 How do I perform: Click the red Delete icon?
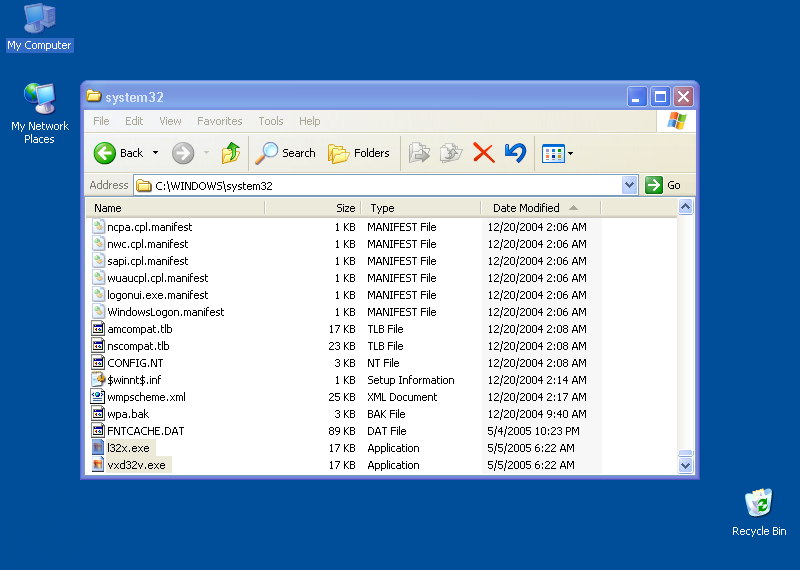tap(484, 153)
